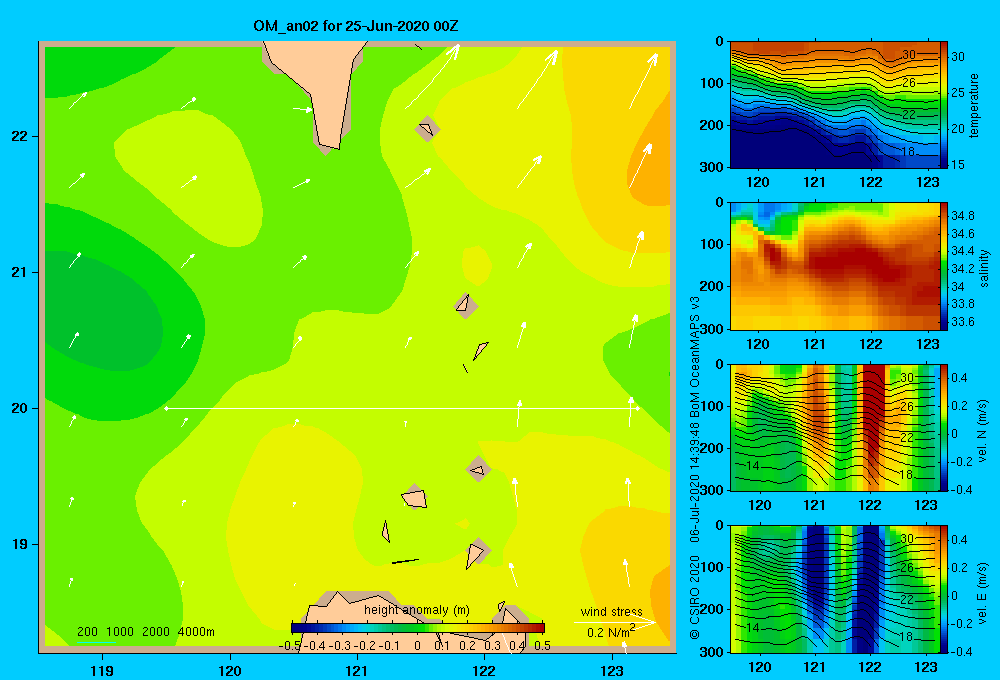1000x680 pixels.
Task: Click the "06-Jul-2020 14:39:48" timestamp text
Action: point(695,482)
